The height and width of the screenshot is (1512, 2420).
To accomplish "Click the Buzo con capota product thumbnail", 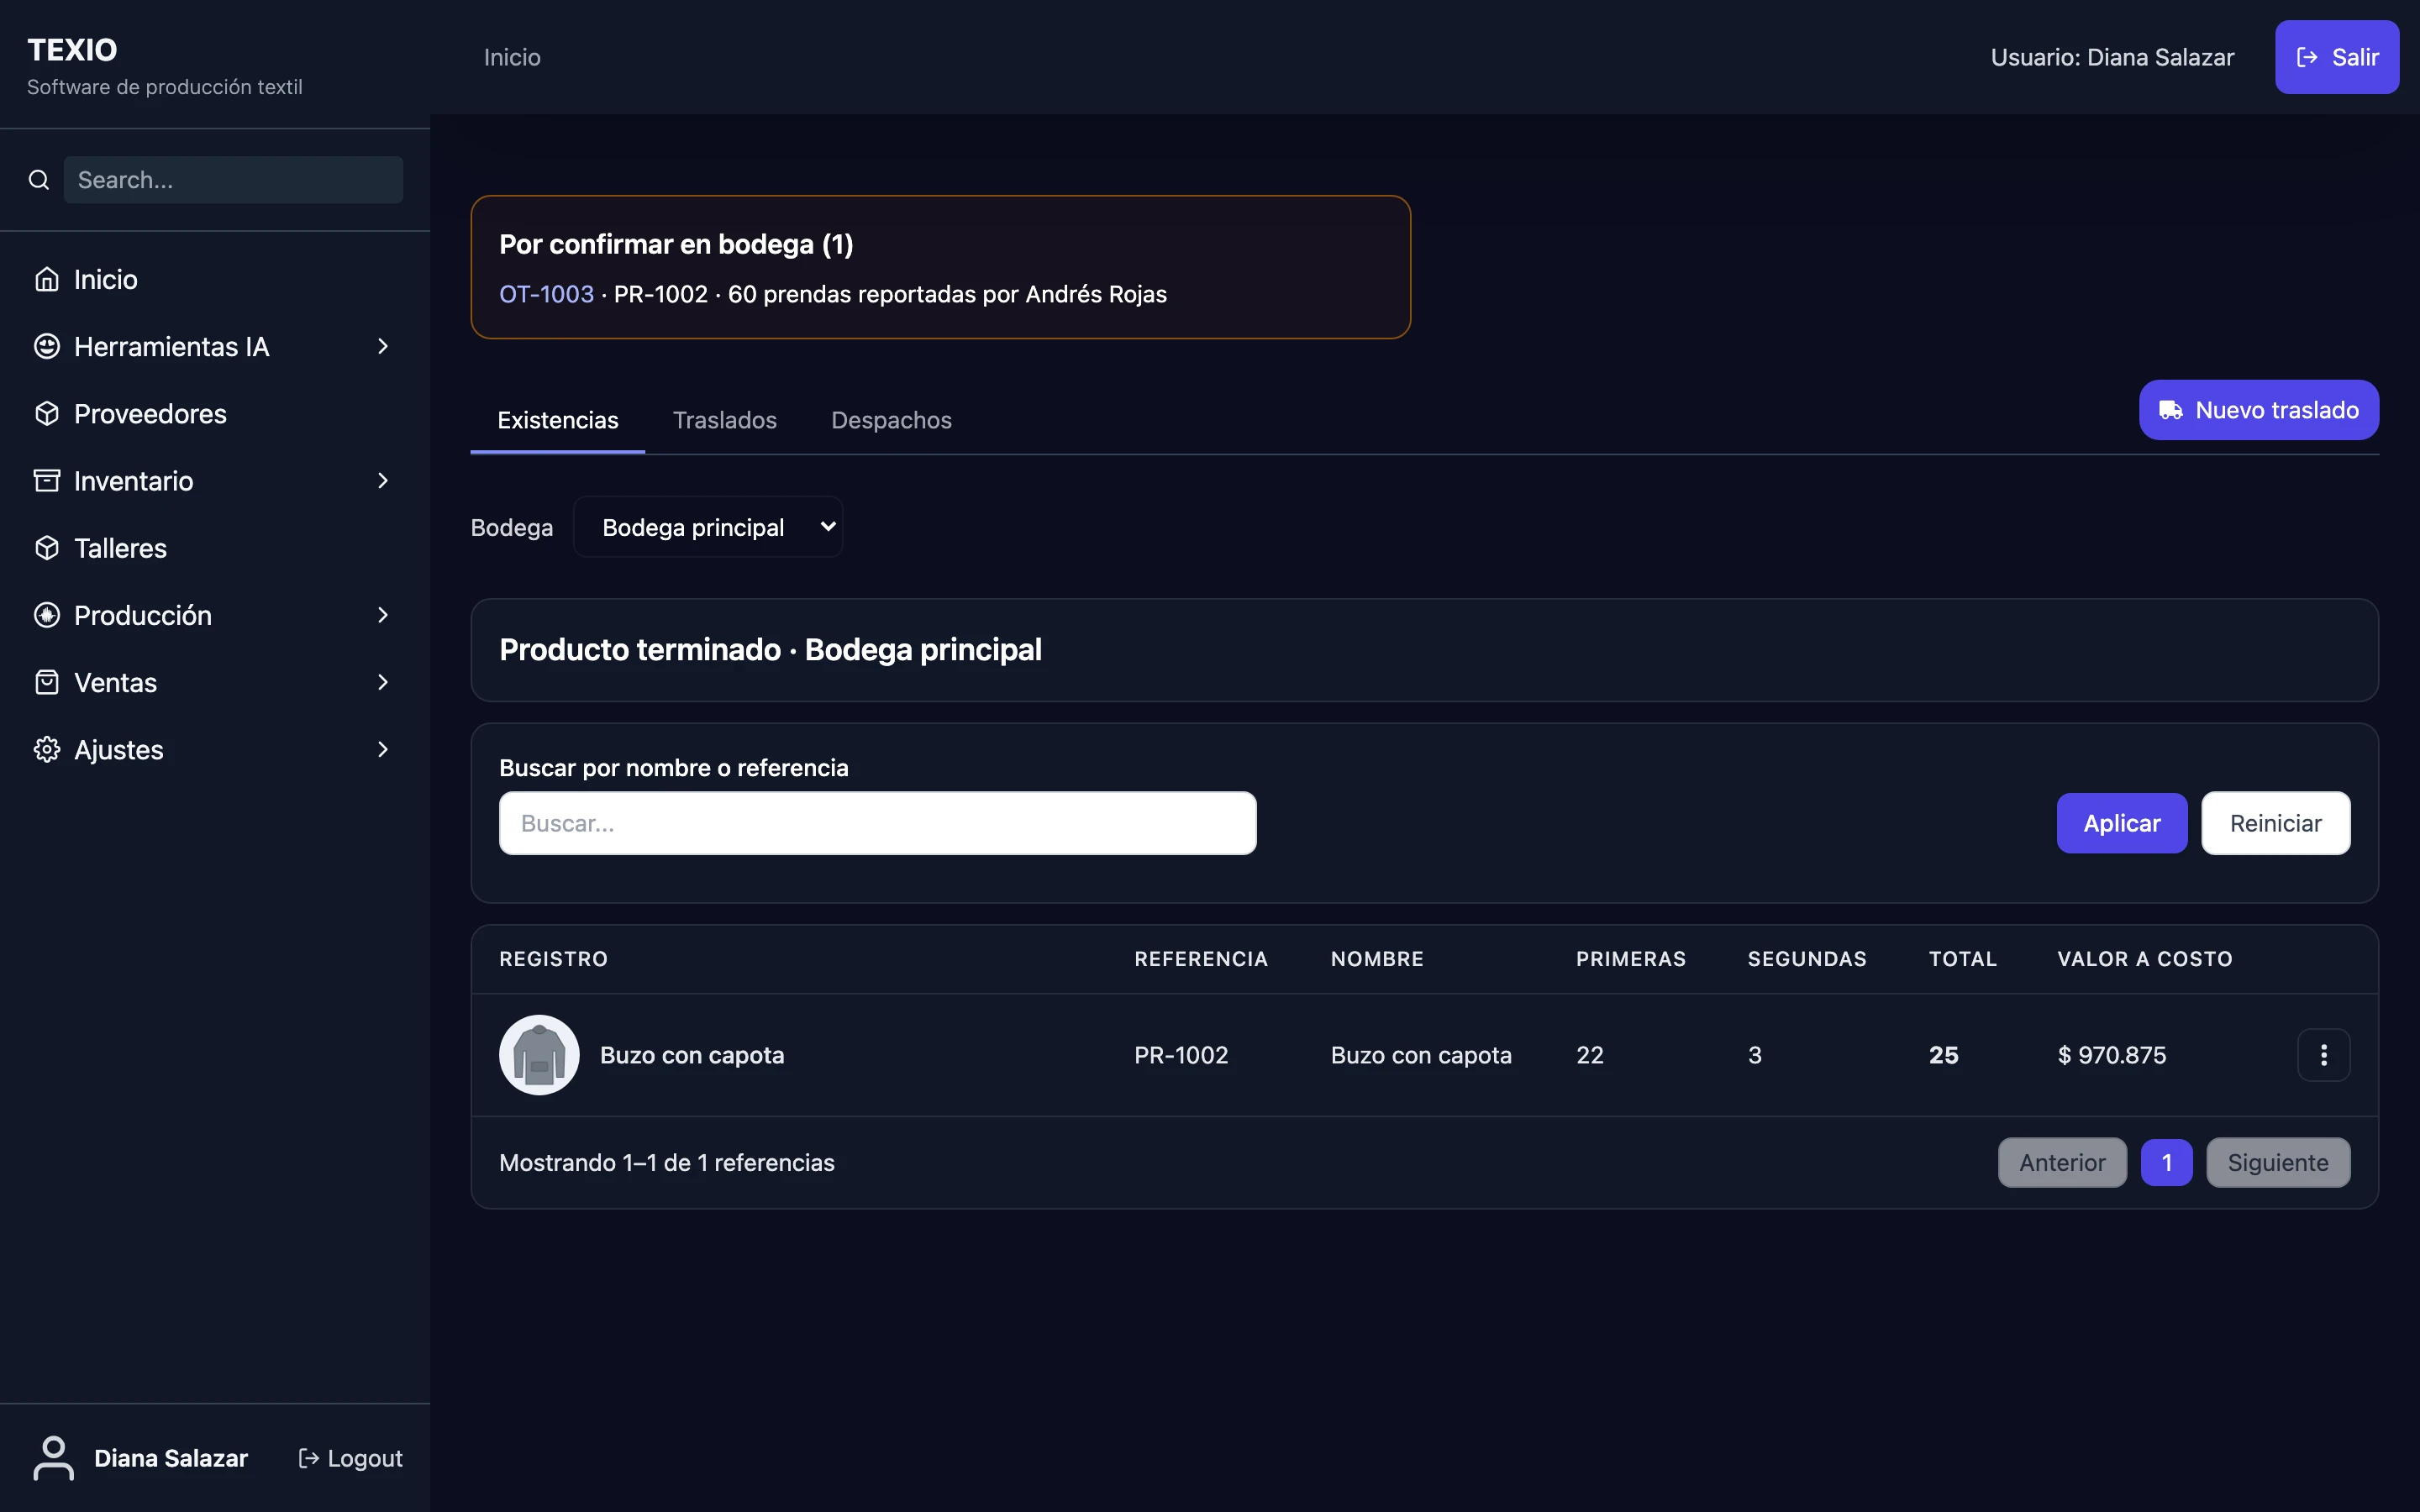I will [539, 1055].
